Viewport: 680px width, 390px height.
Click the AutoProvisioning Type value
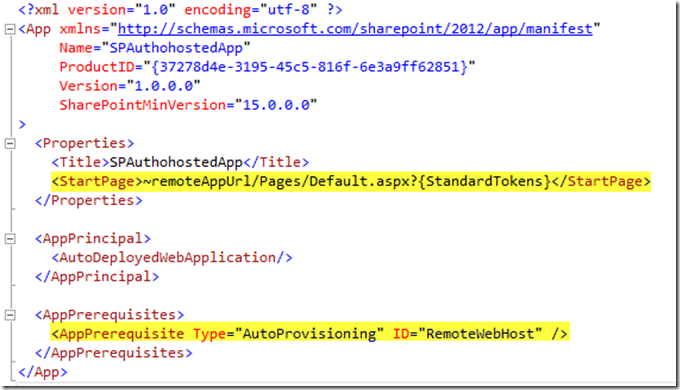309,334
